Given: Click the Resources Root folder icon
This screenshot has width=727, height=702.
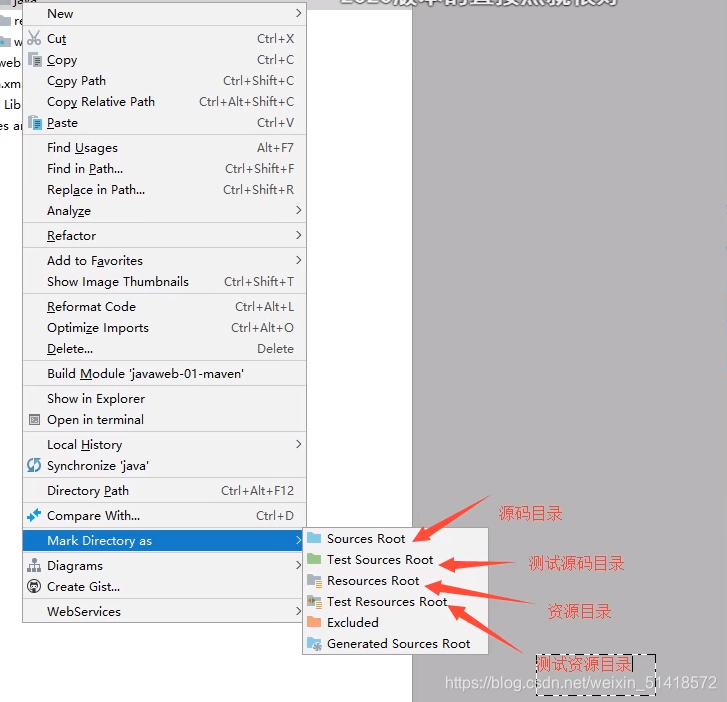Looking at the screenshot, I should coord(314,581).
